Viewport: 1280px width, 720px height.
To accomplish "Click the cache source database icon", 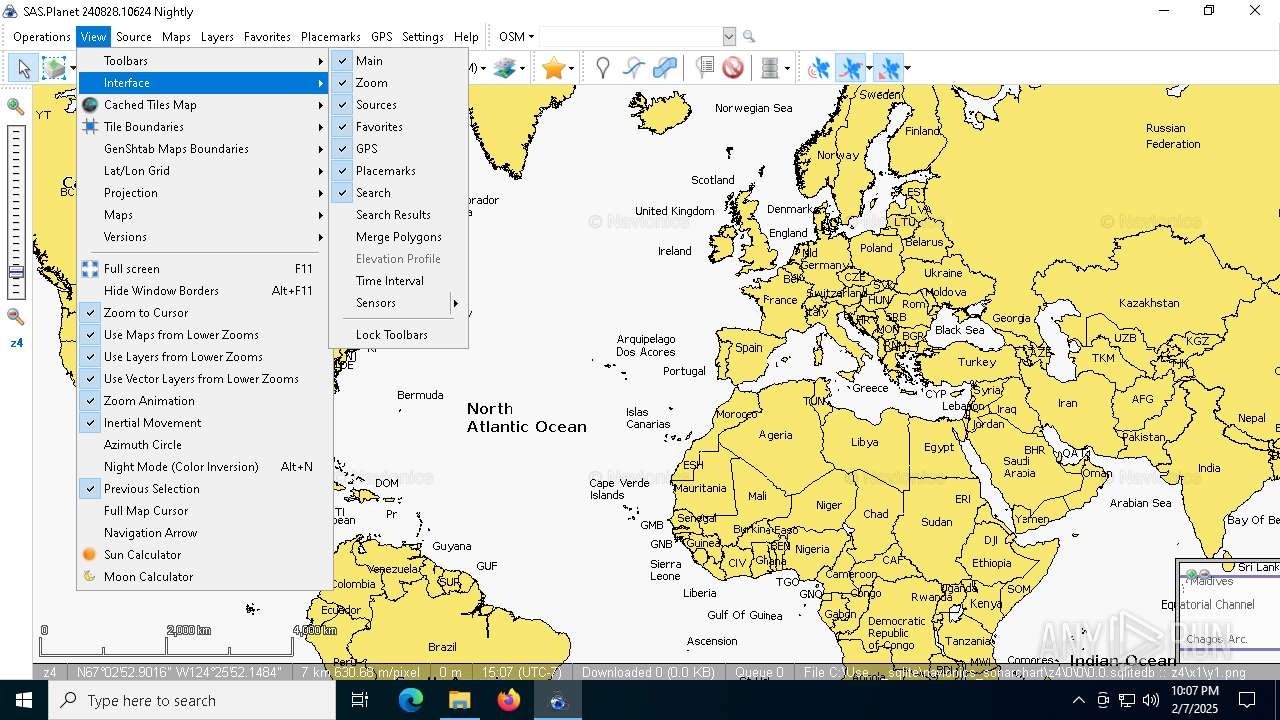I will coord(770,68).
